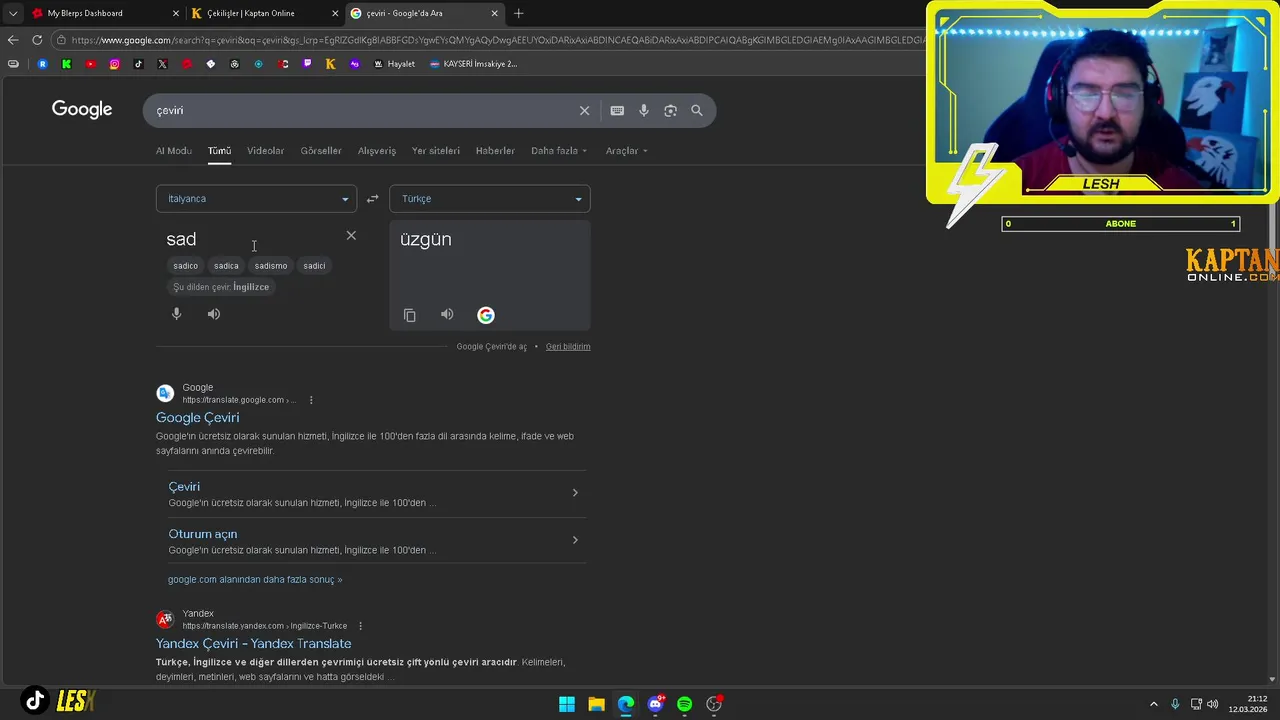Copy the translation 'üzgün'

coord(410,315)
